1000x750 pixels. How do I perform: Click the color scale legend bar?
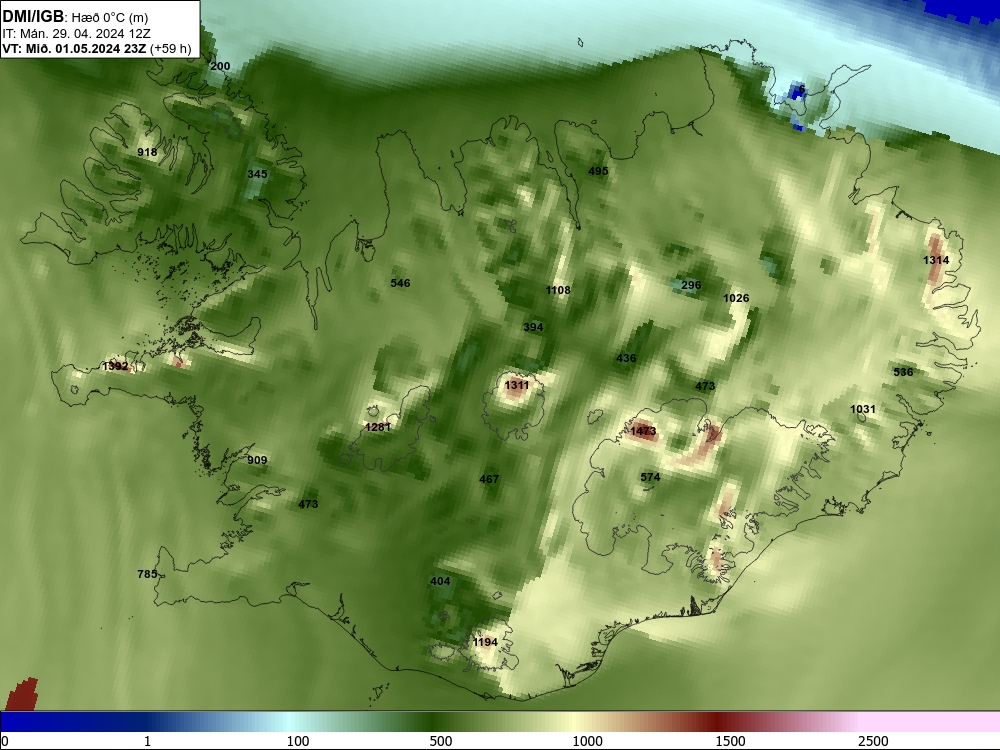tap(500, 721)
